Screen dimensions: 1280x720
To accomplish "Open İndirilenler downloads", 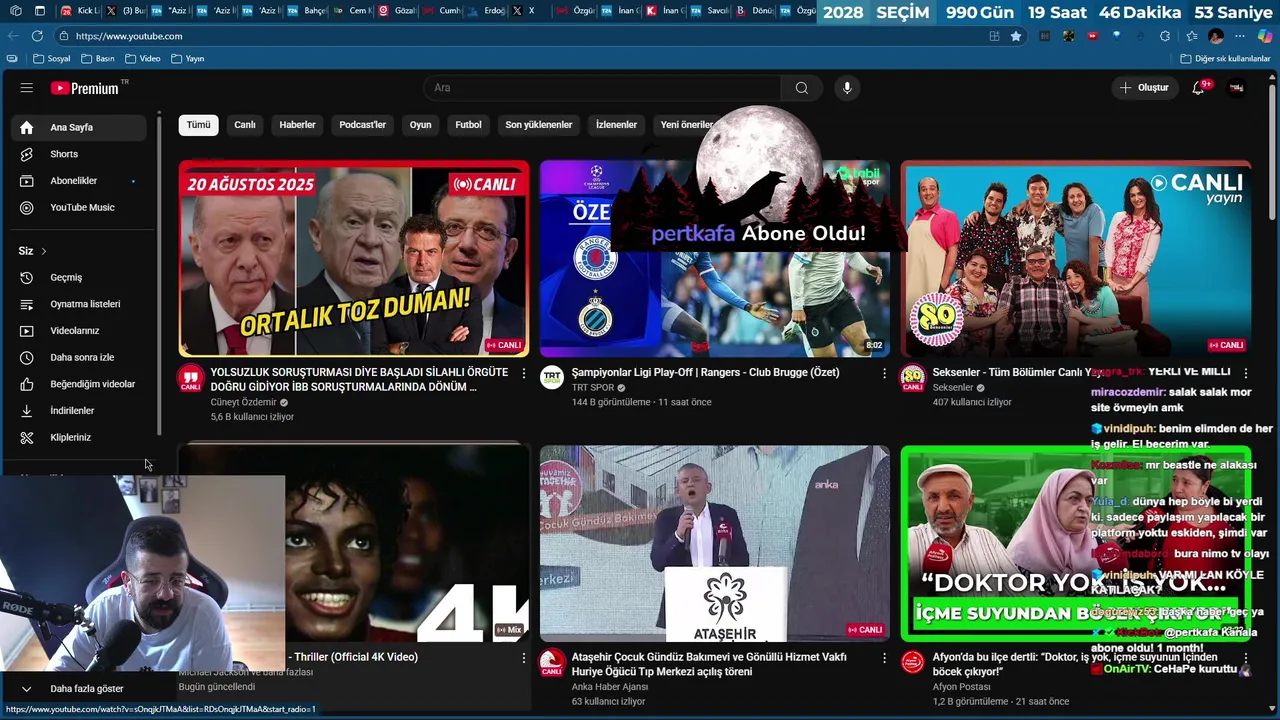I will click(79, 411).
